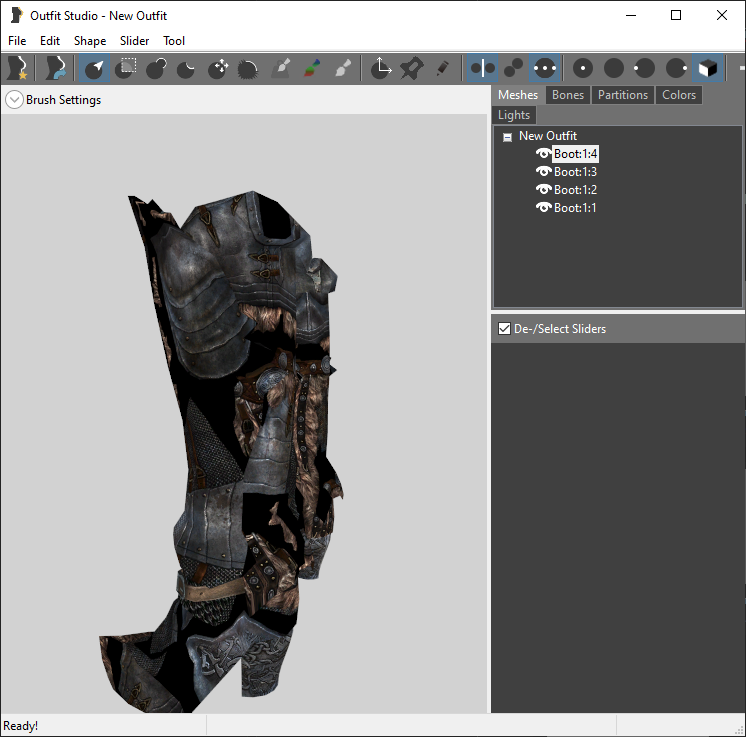The width and height of the screenshot is (746, 737).
Task: Expand the Brush Settings chevron
Action: click(14, 100)
